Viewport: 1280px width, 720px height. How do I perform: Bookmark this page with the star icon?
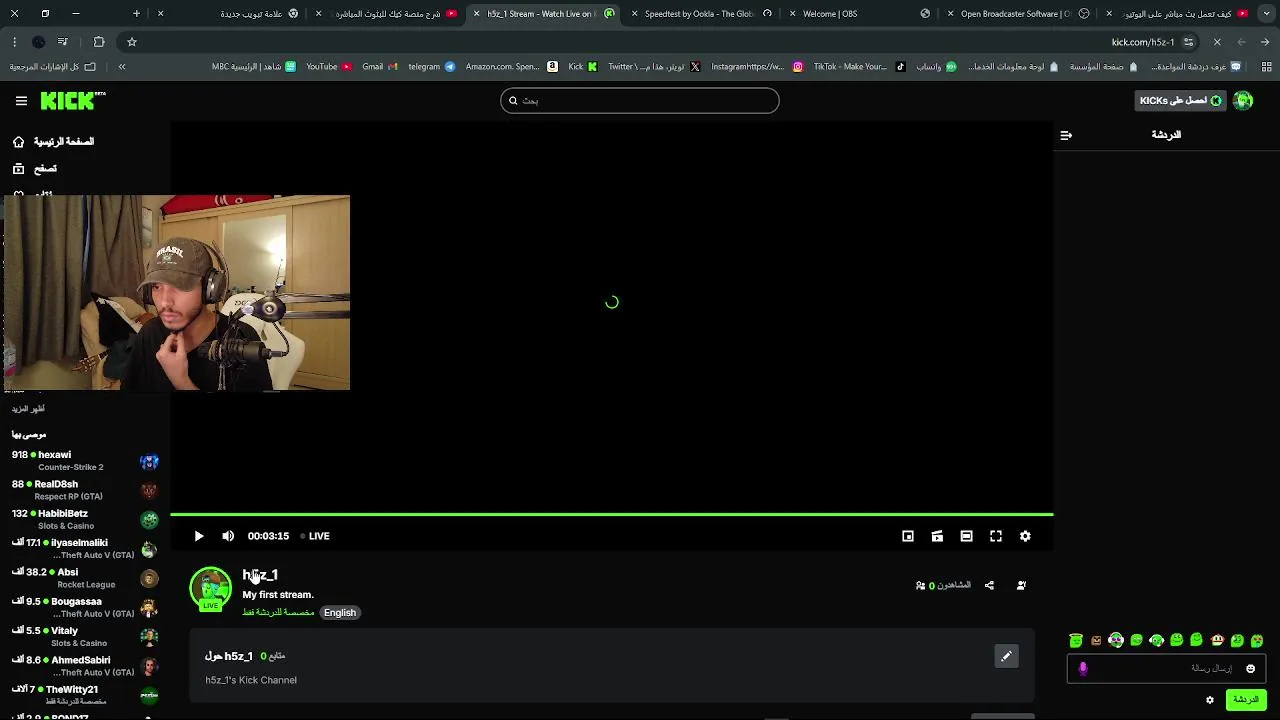click(131, 42)
